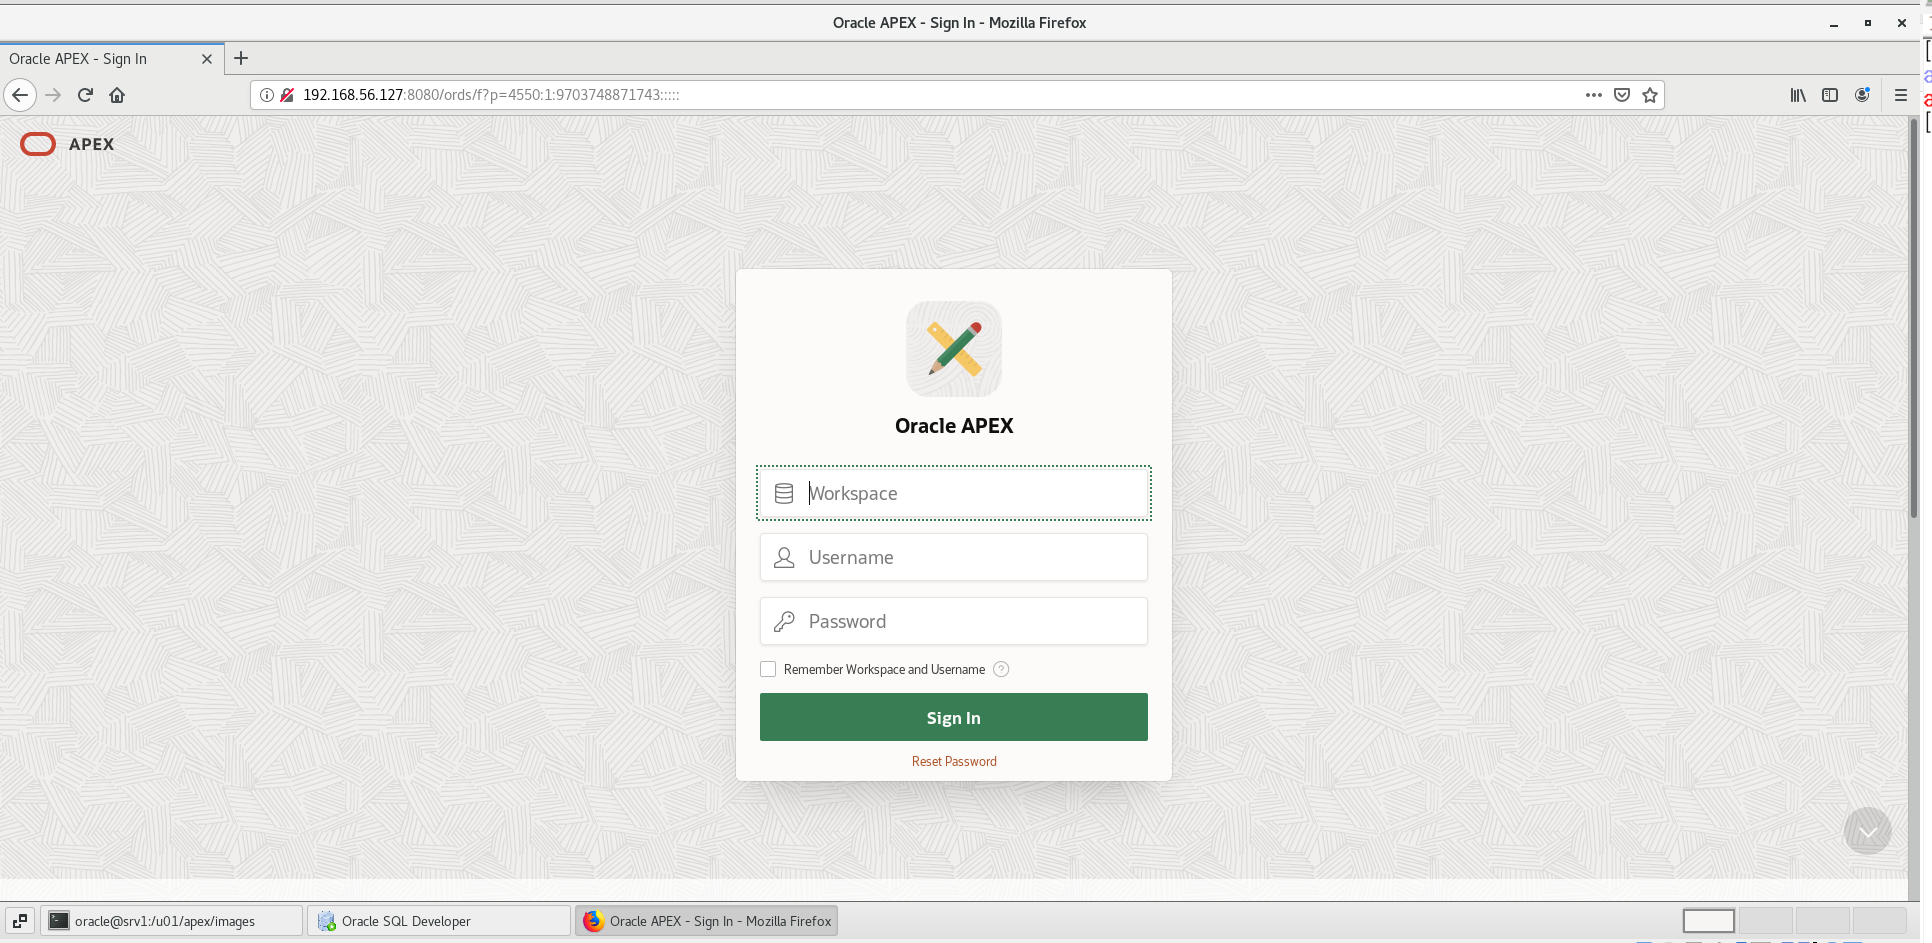Open the Firefox account icon
The height and width of the screenshot is (943, 1932).
[x=1862, y=95]
